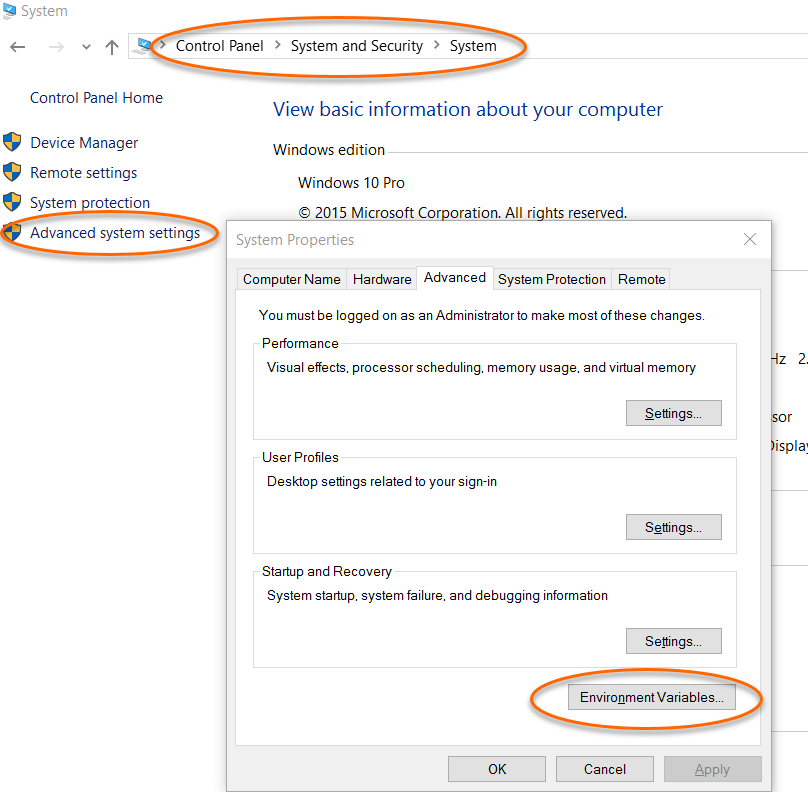This screenshot has width=808, height=792.
Task: Expand chevron after Control Panel breadcrumb
Action: tap(277, 45)
